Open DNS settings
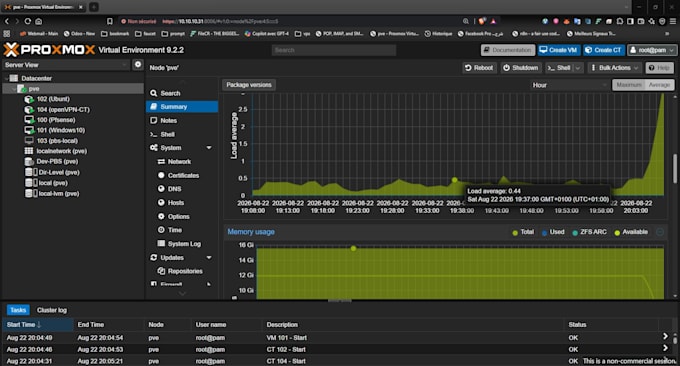The height and width of the screenshot is (366, 680). pyautogui.click(x=174, y=189)
